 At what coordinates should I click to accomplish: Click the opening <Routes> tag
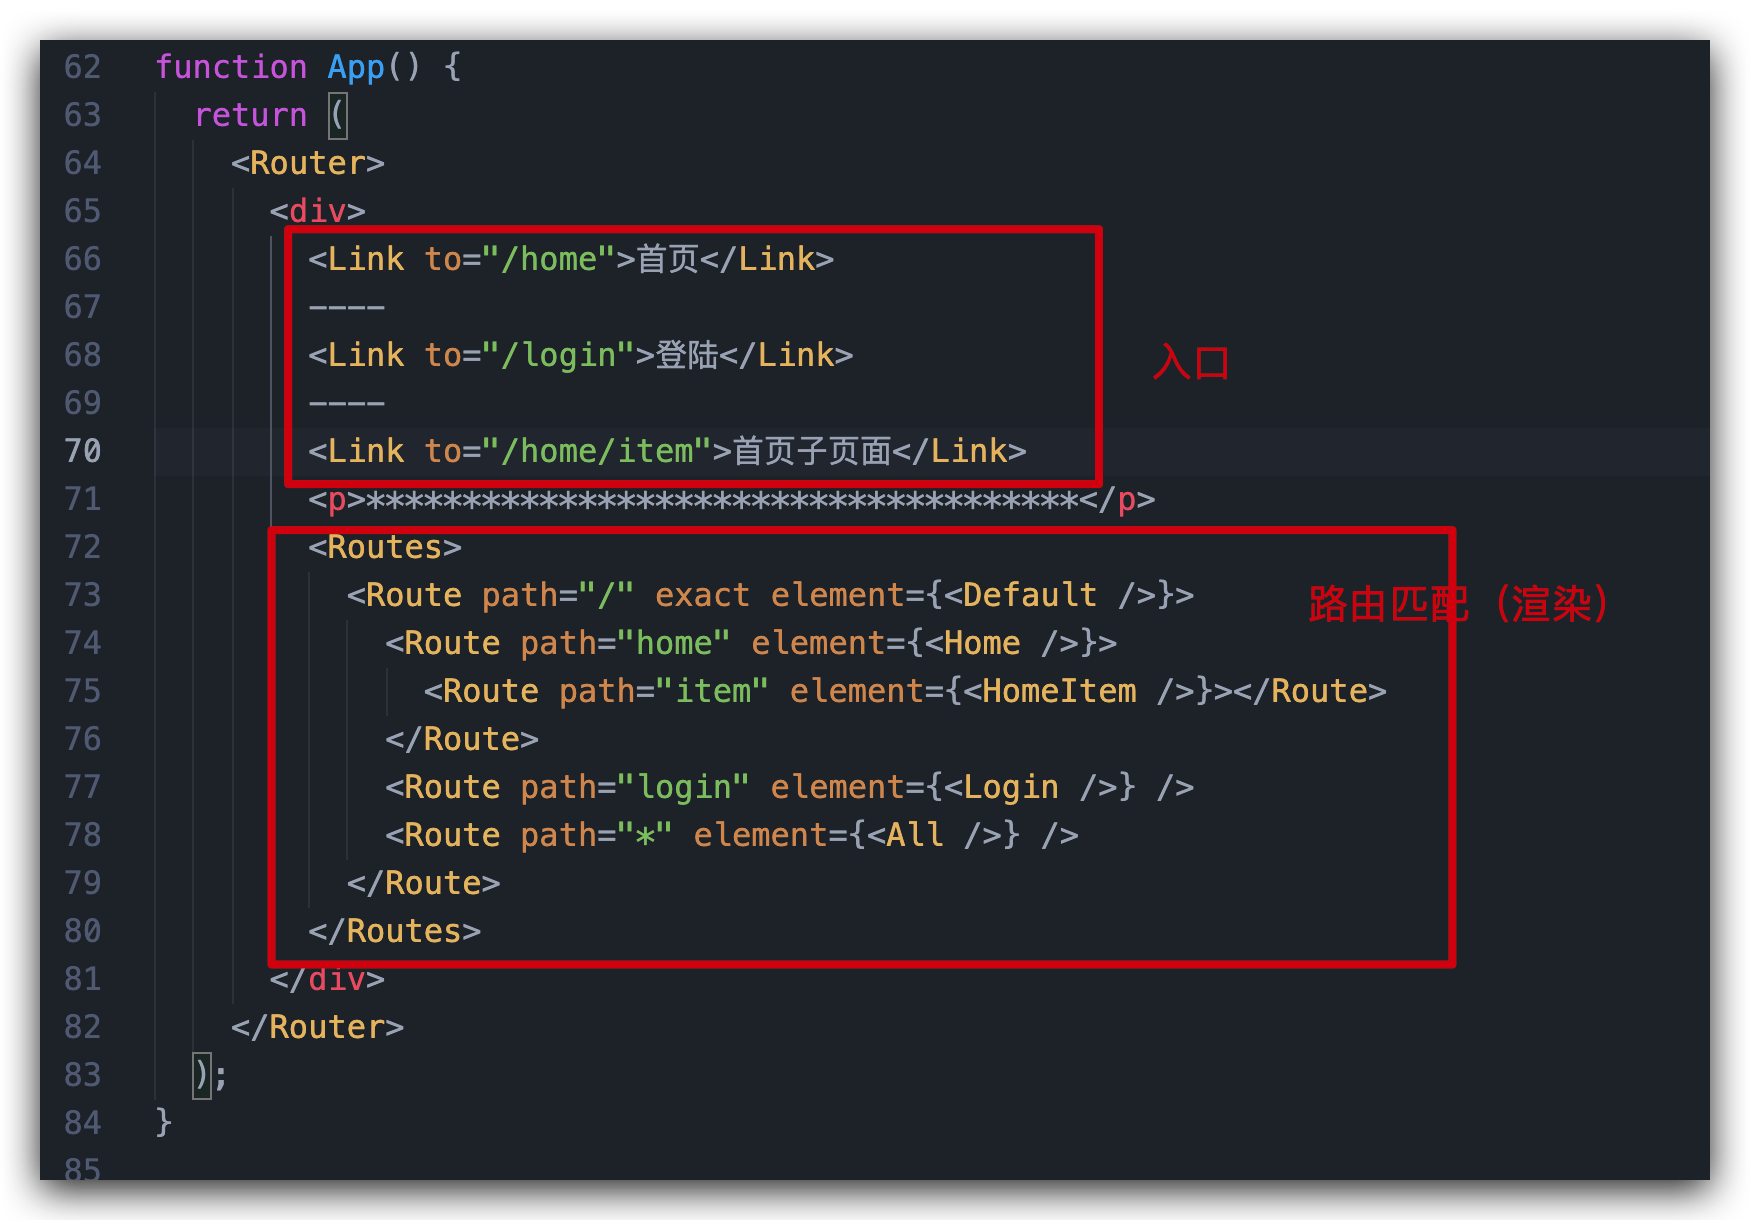click(x=385, y=547)
